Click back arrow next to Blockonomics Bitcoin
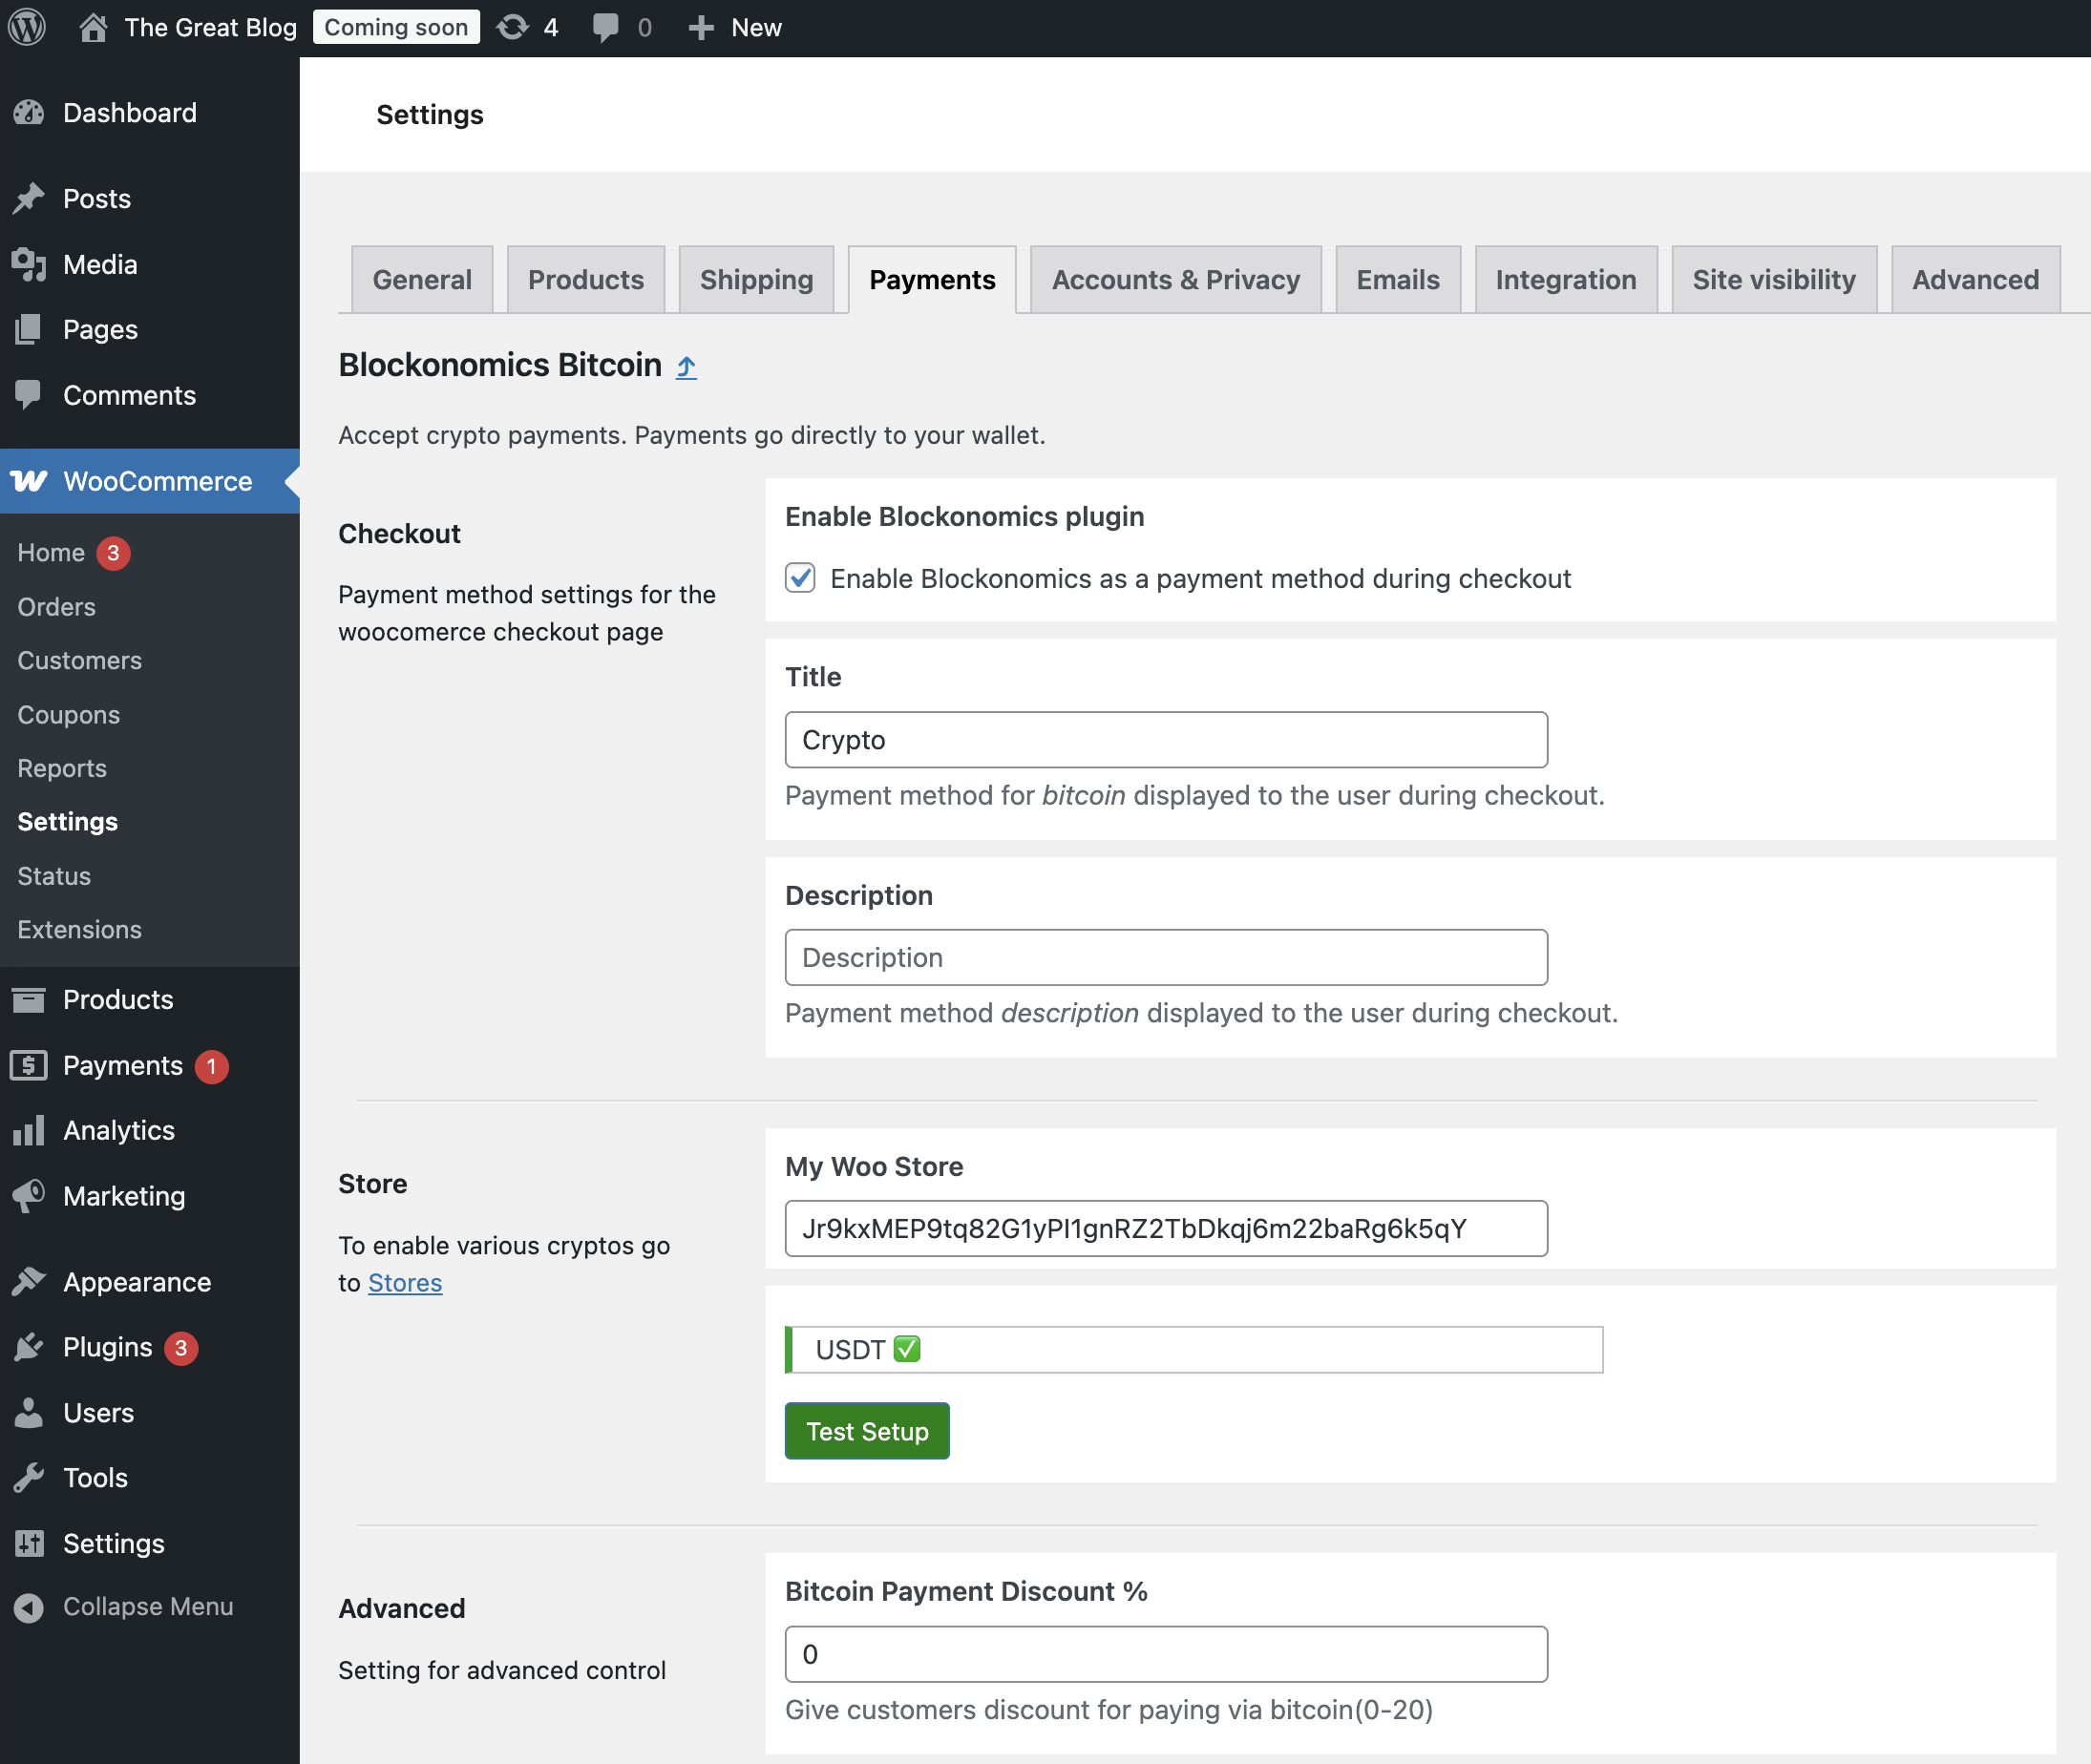This screenshot has height=1764, width=2091. [686, 366]
